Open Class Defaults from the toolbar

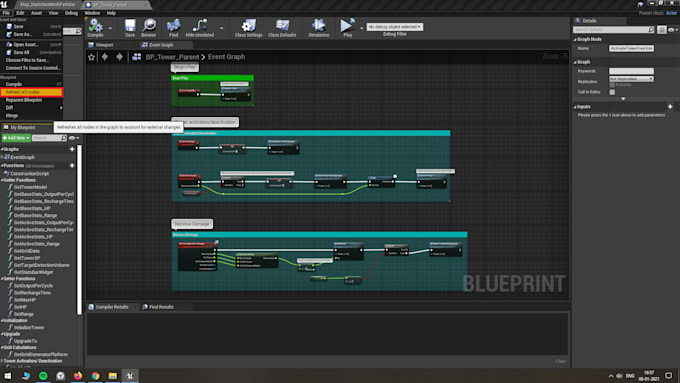pyautogui.click(x=282, y=27)
